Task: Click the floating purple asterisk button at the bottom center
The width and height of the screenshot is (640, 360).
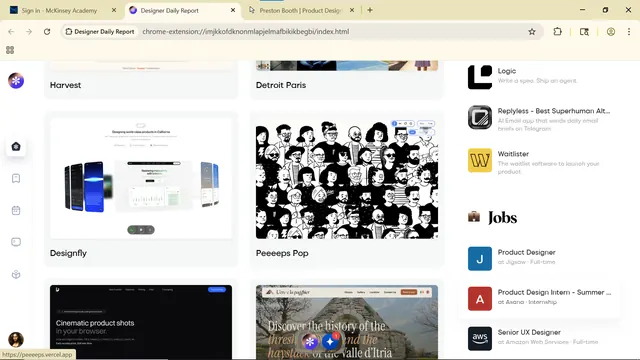Action: (x=310, y=342)
